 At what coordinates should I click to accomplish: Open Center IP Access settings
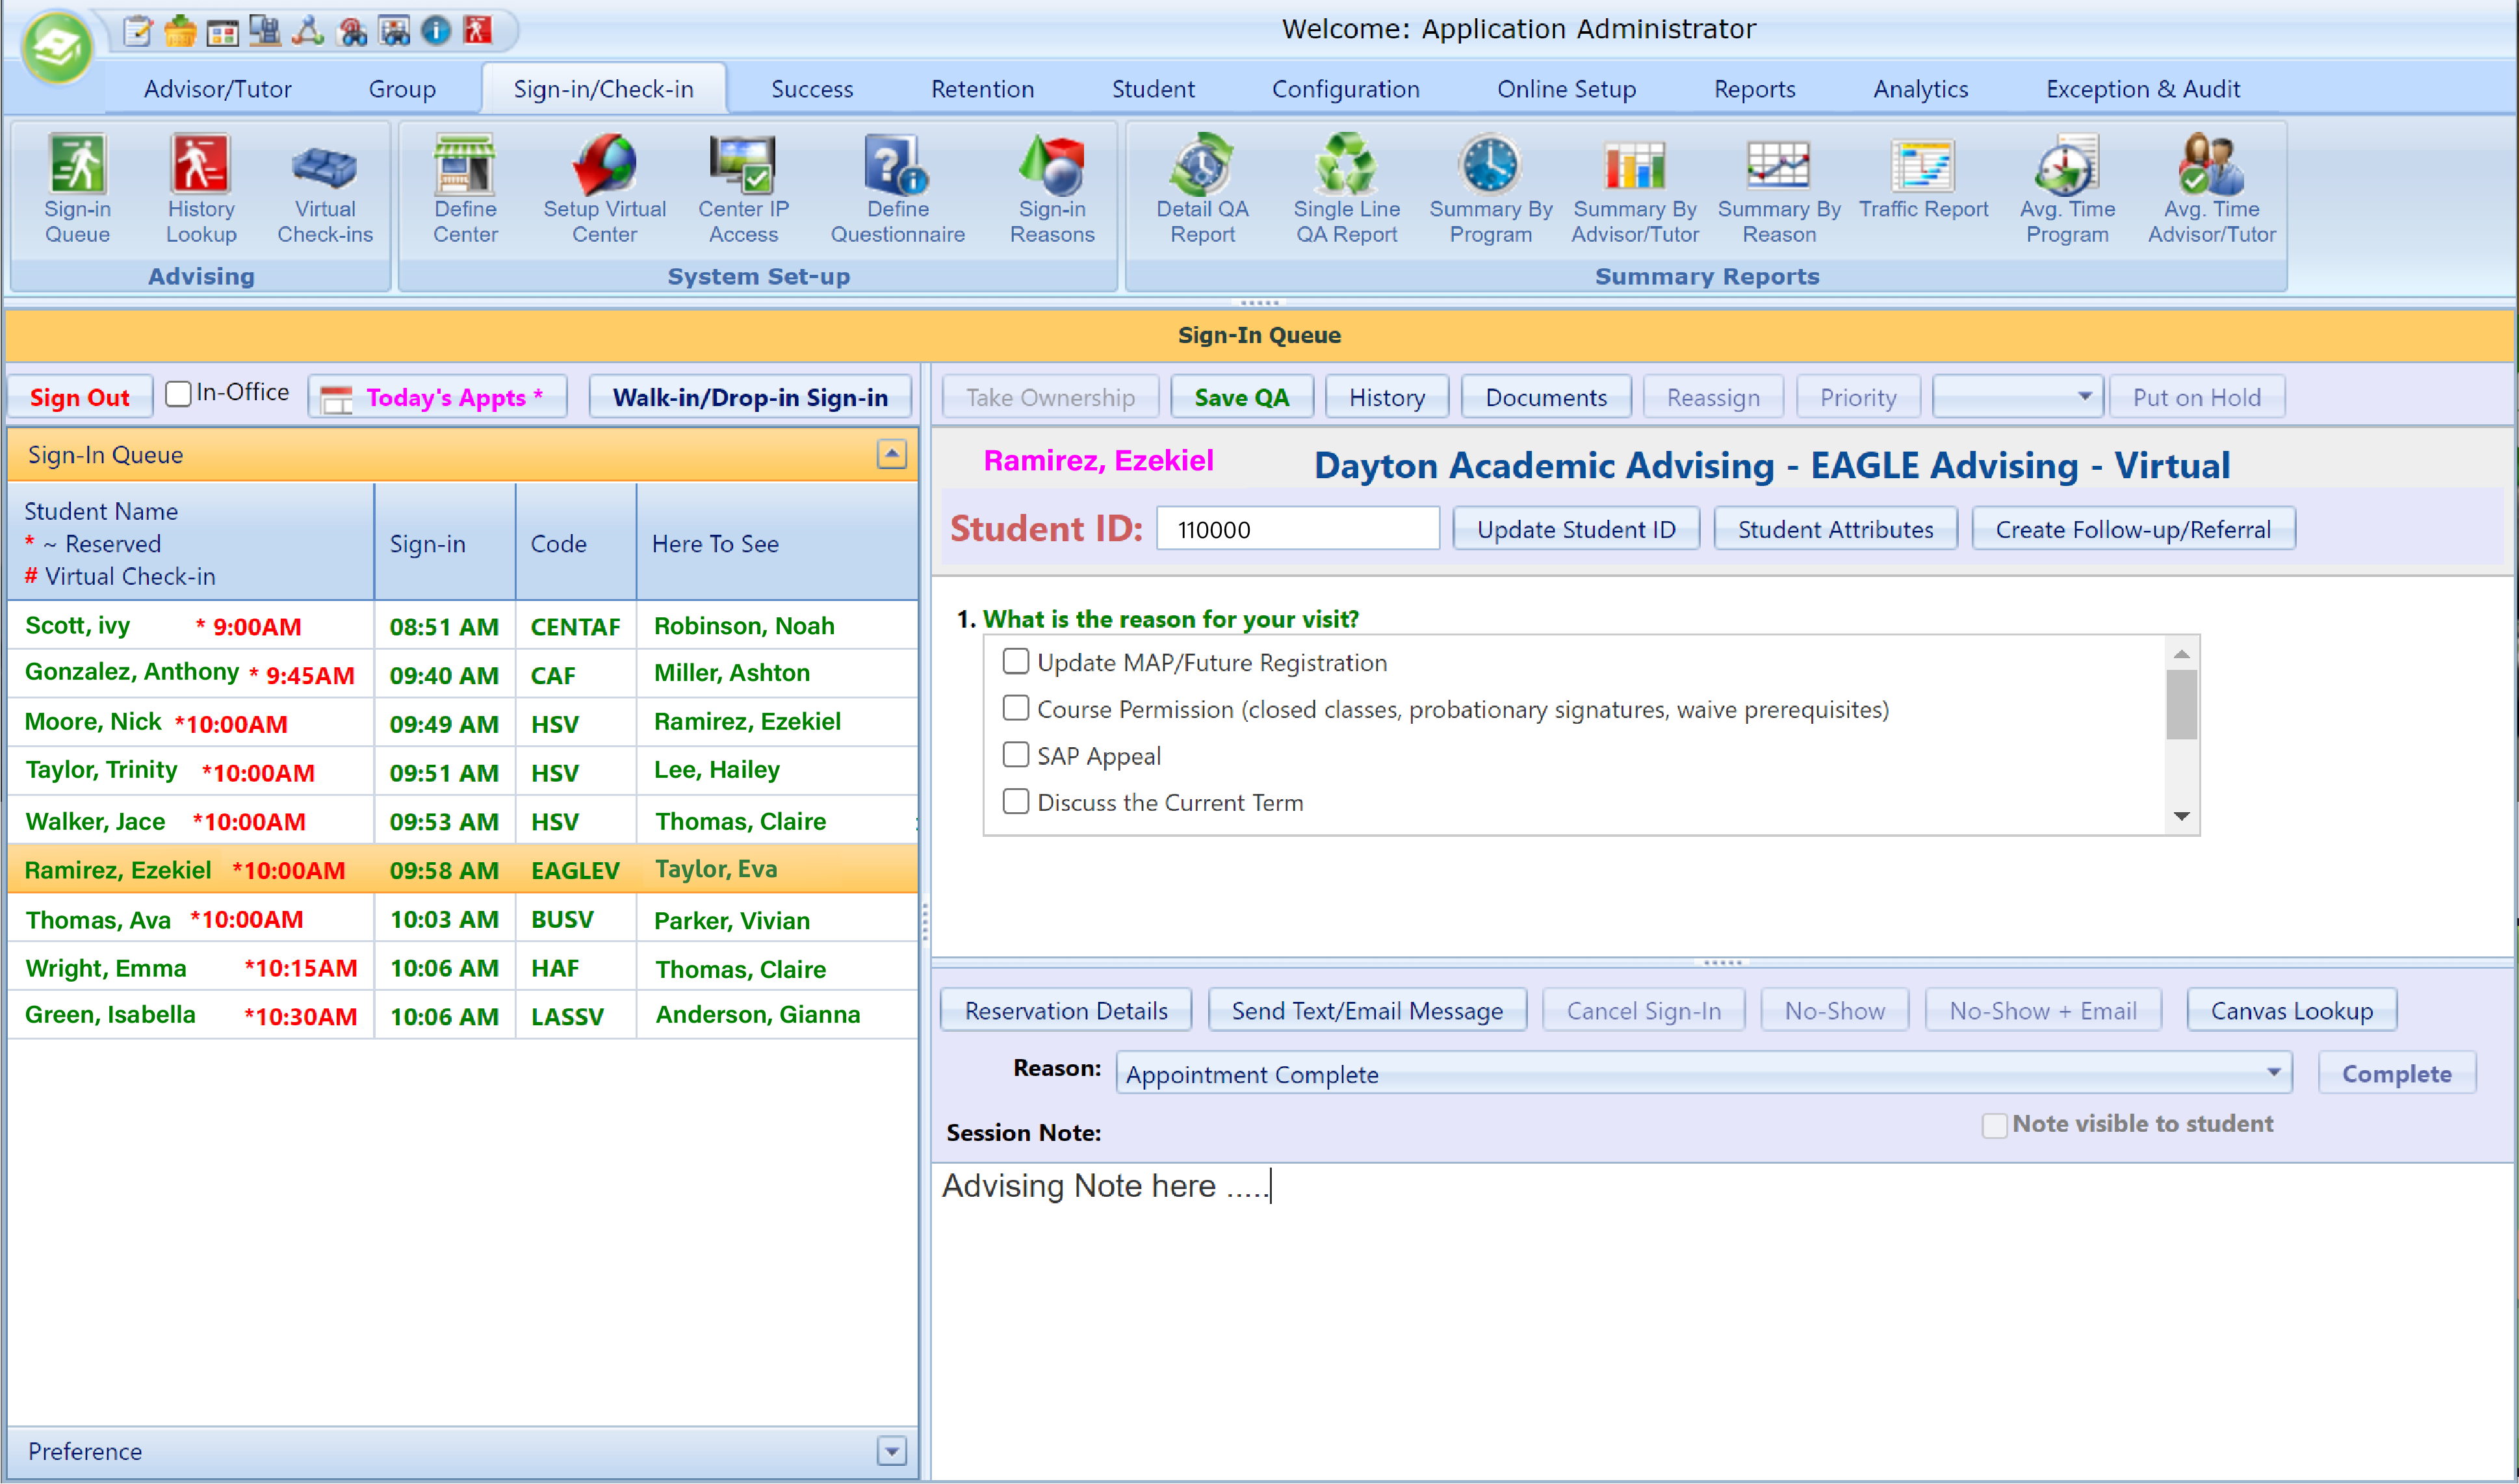click(743, 190)
